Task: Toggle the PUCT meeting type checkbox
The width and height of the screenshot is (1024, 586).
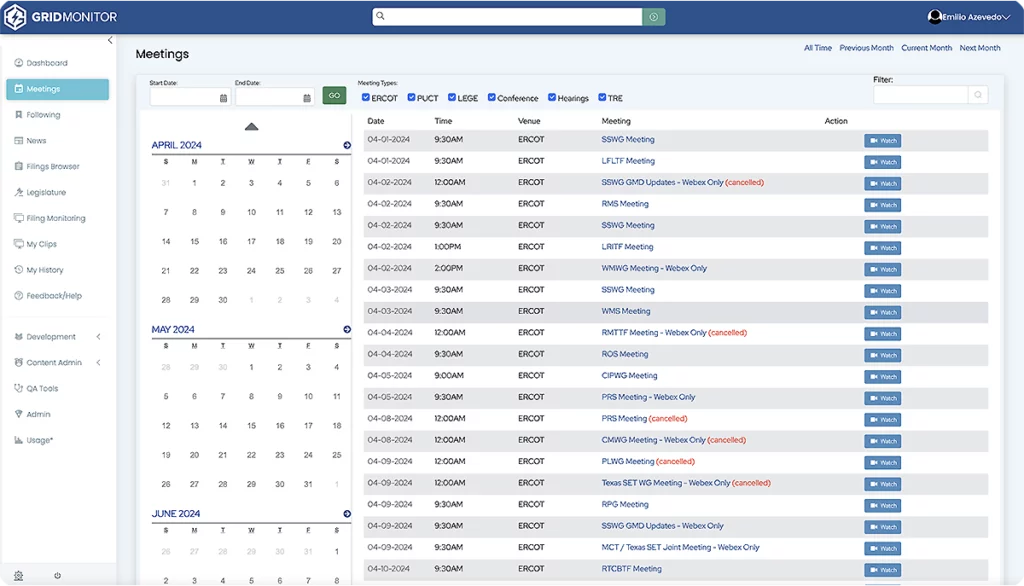Action: 411,97
